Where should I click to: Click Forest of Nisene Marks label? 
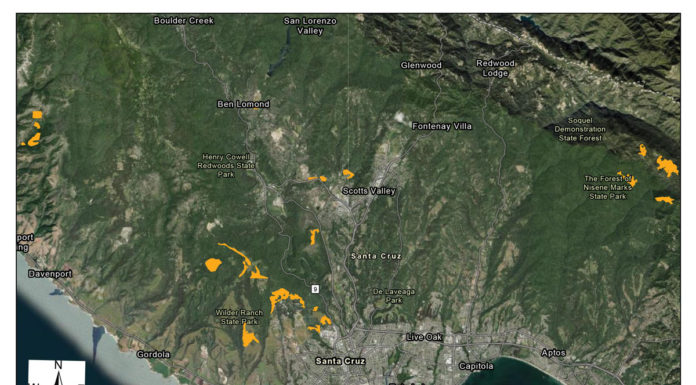(x=608, y=187)
